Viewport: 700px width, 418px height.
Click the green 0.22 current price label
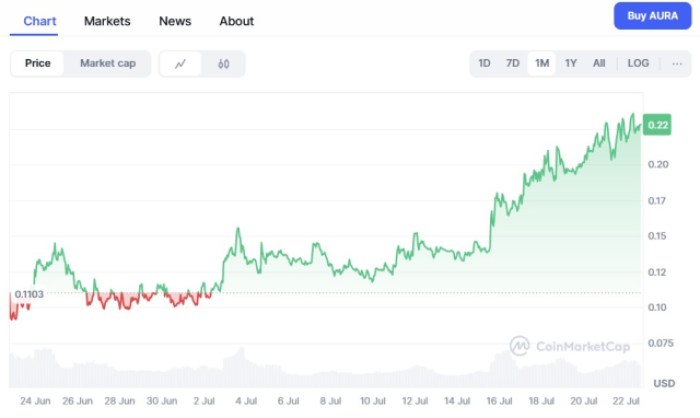658,125
